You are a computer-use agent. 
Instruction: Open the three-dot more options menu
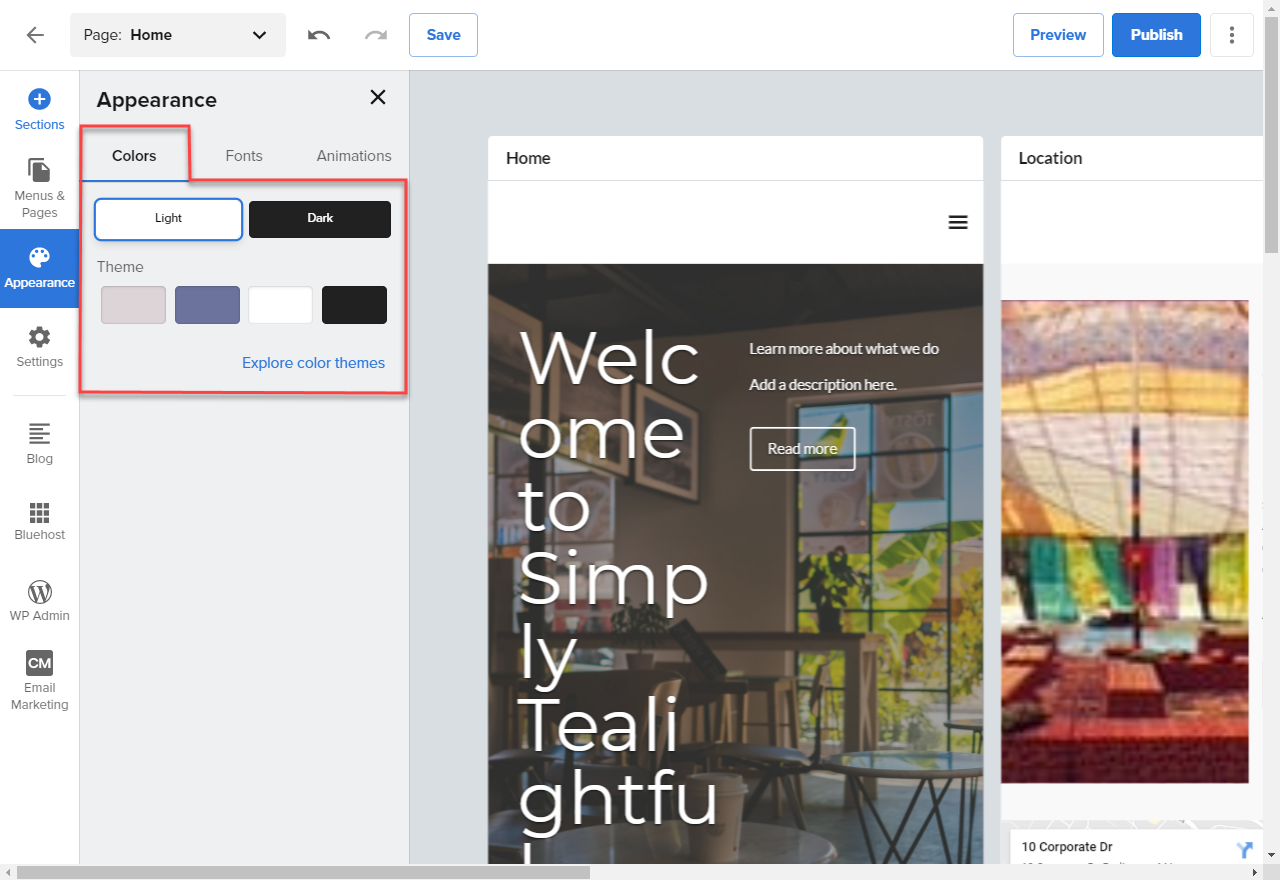click(1232, 35)
